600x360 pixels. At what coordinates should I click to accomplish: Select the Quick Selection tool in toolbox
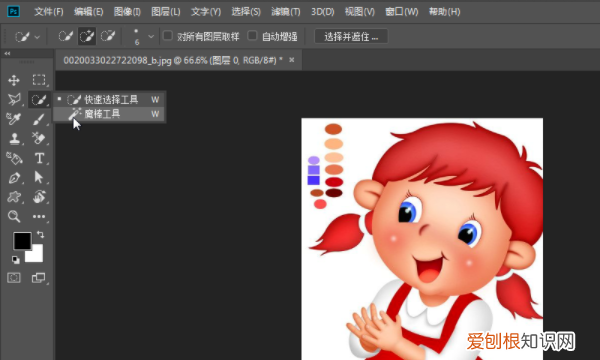pyautogui.click(x=39, y=100)
